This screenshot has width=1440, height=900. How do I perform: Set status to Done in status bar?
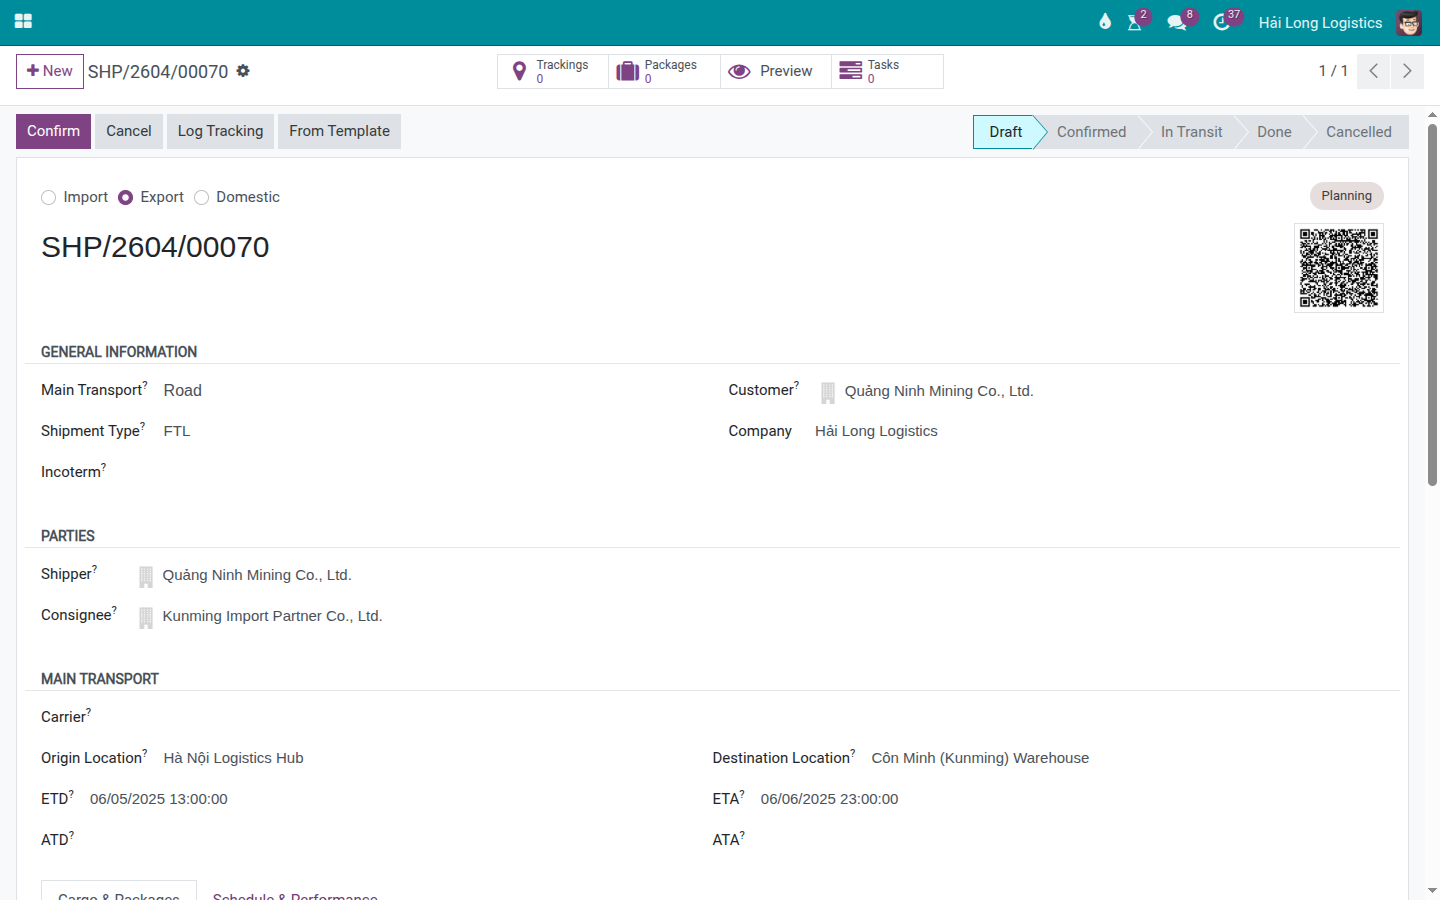1274,132
